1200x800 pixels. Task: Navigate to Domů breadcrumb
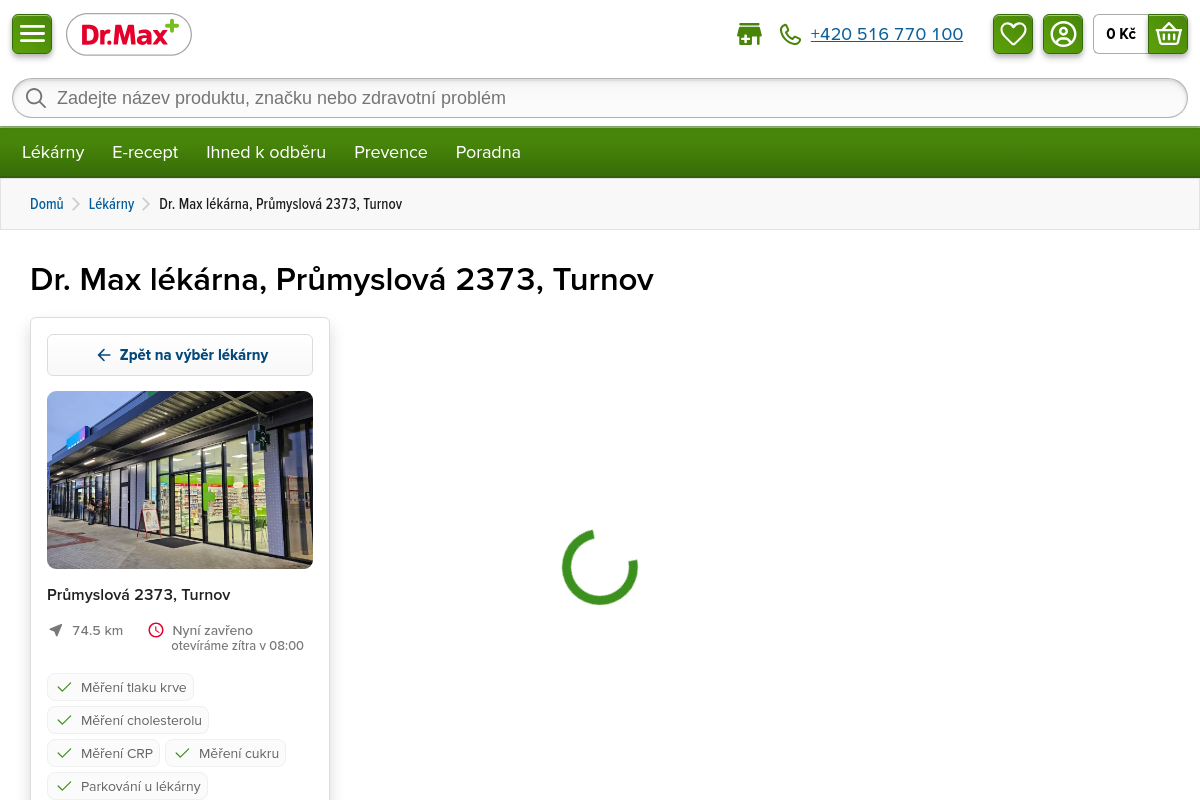pyautogui.click(x=46, y=204)
